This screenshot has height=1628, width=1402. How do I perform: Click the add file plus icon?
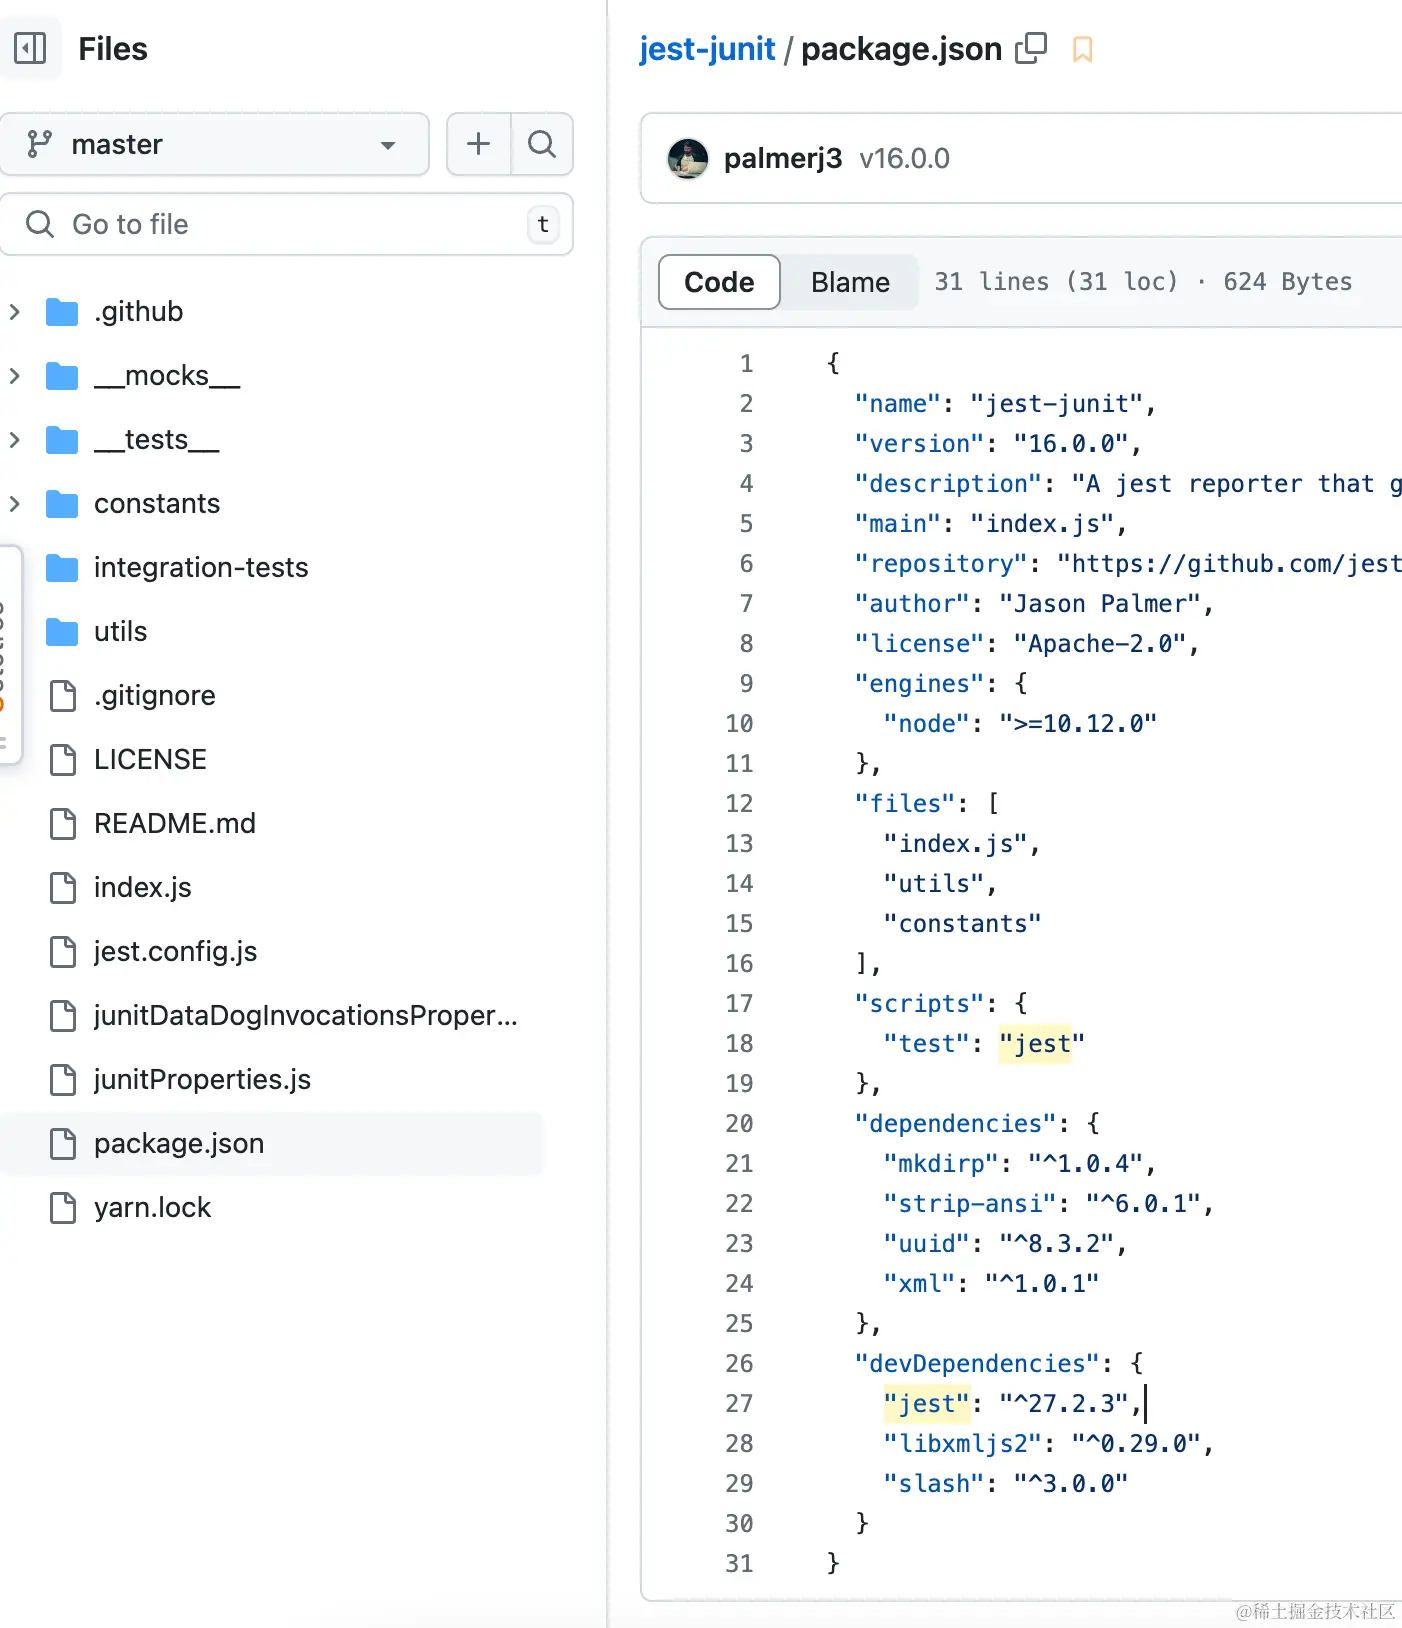tap(478, 144)
